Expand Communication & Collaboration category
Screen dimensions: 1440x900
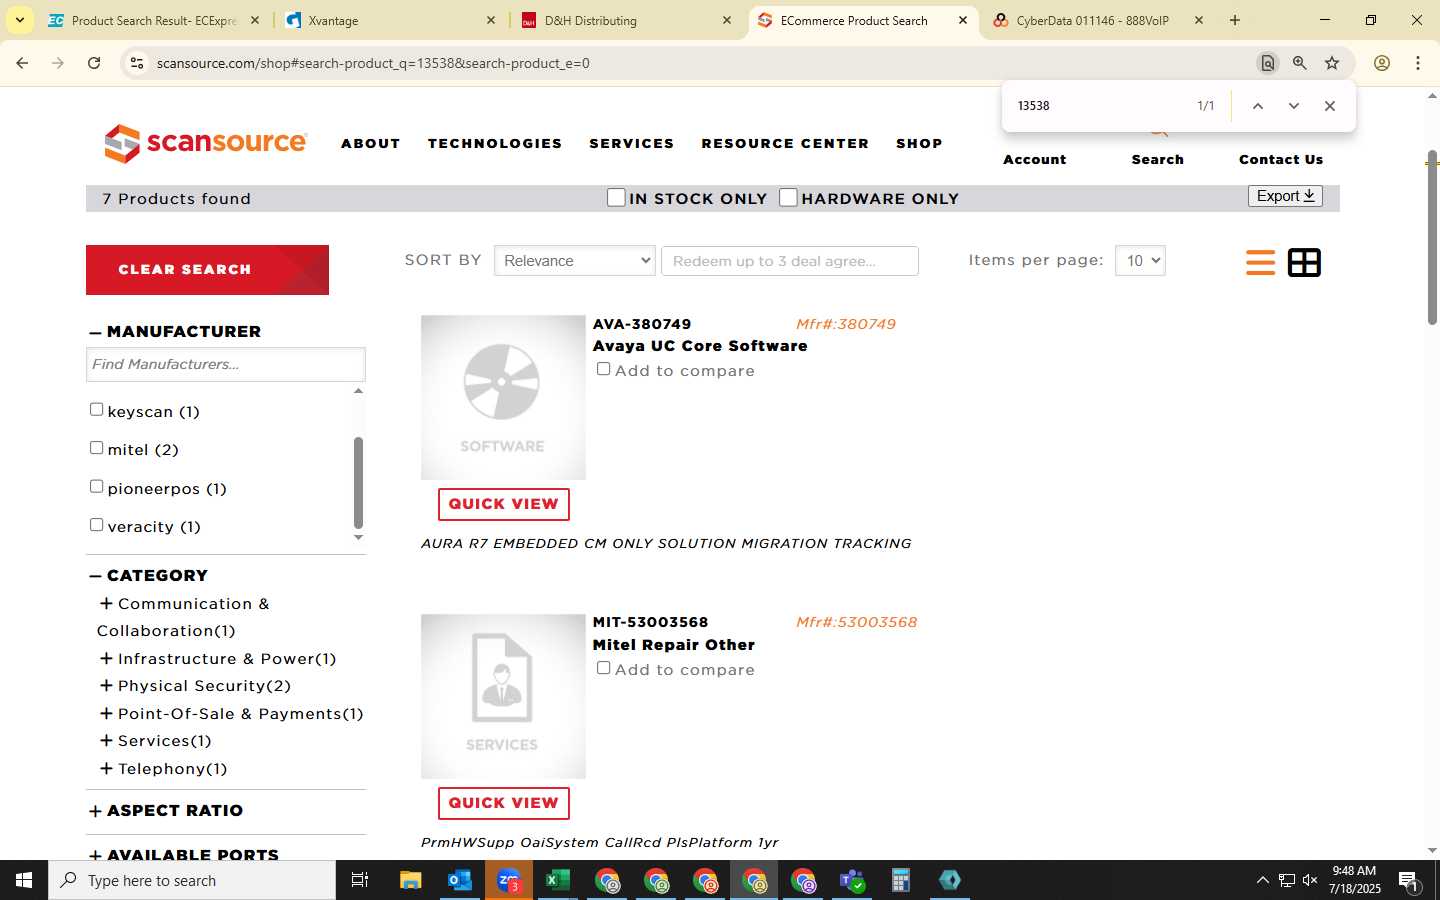point(105,603)
